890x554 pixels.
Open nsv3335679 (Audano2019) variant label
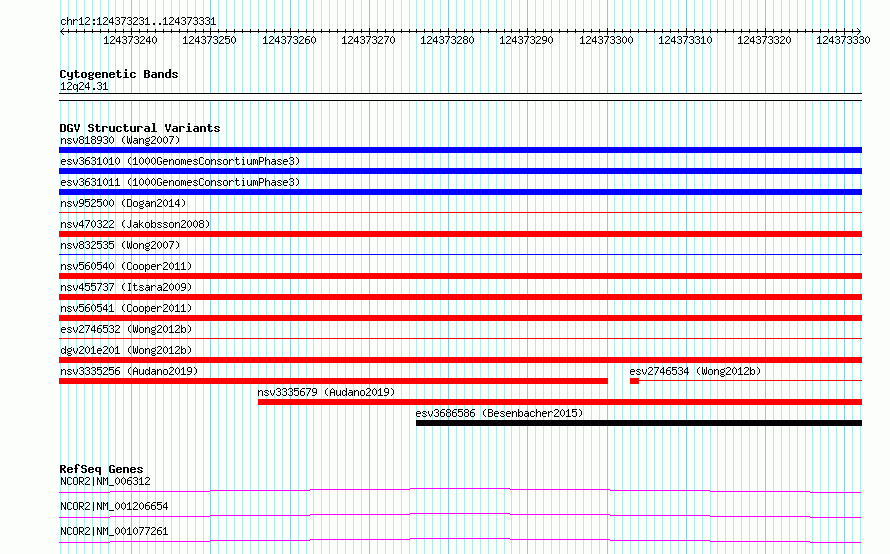tap(326, 392)
